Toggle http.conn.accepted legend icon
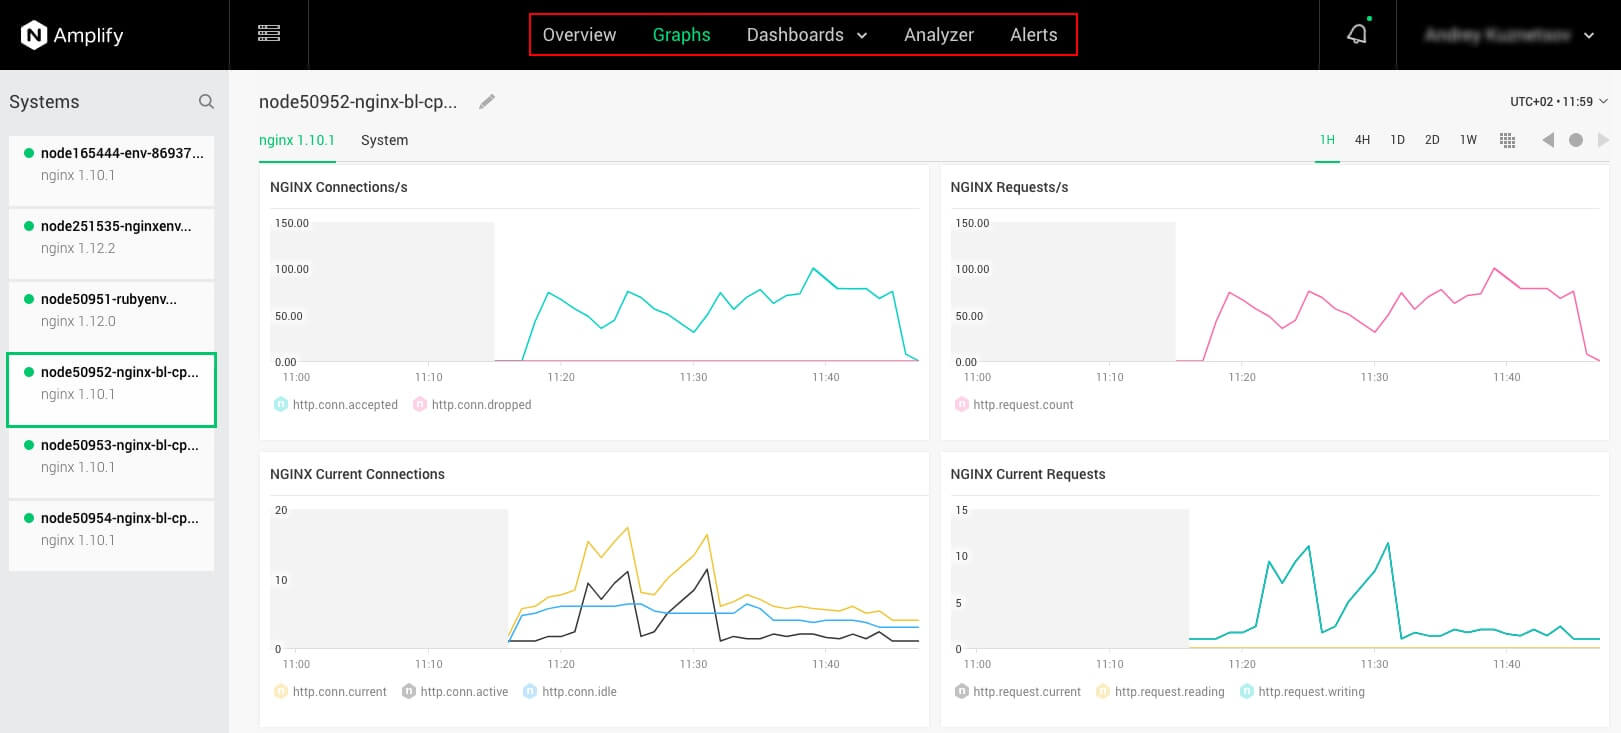1621x733 pixels. point(281,404)
